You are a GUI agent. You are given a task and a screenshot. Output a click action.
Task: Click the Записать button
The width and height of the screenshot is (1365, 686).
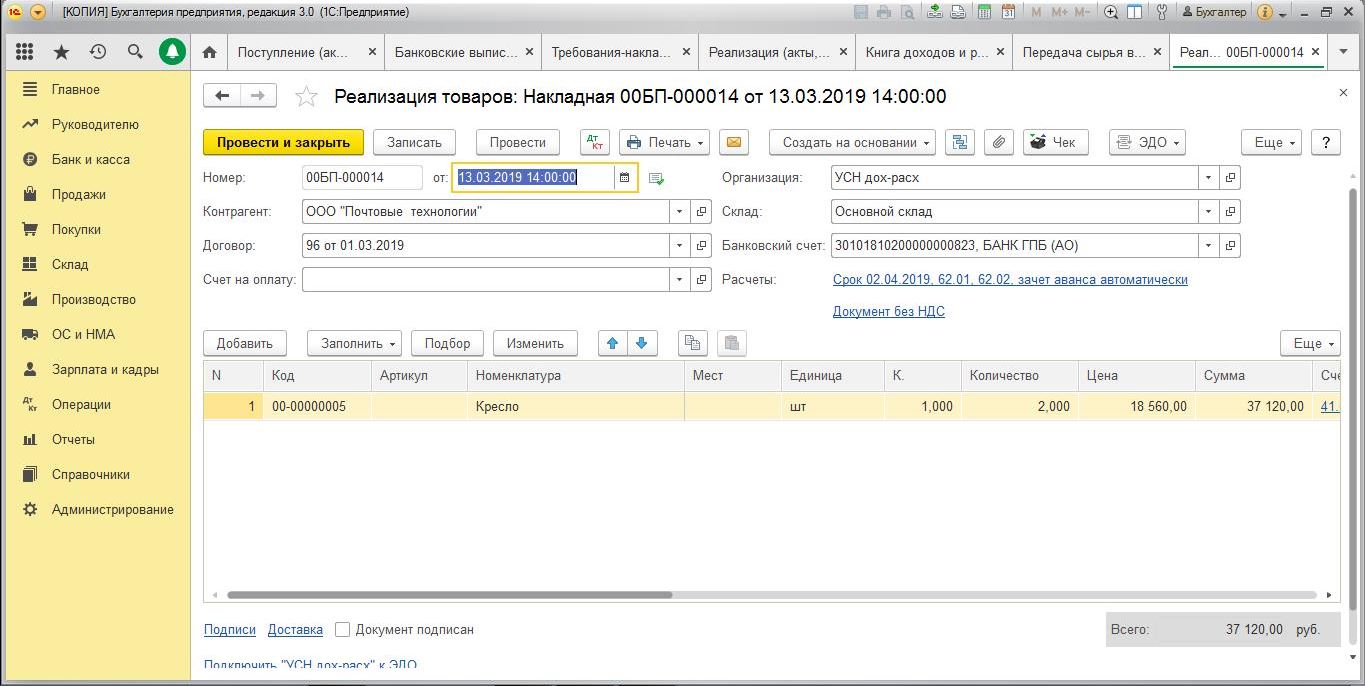tap(414, 142)
